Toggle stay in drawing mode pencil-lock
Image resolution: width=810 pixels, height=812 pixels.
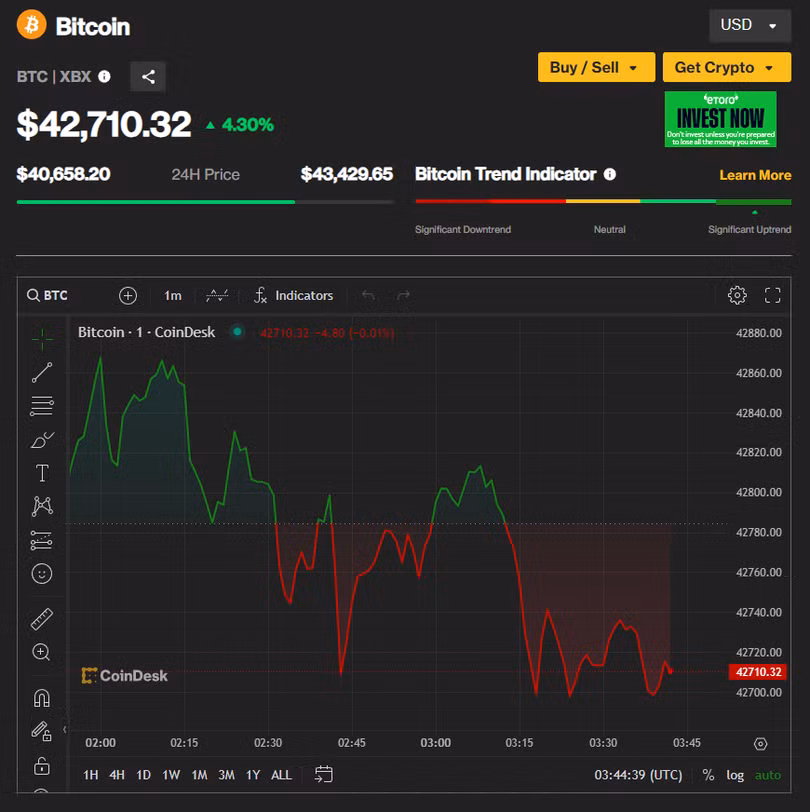(x=42, y=731)
